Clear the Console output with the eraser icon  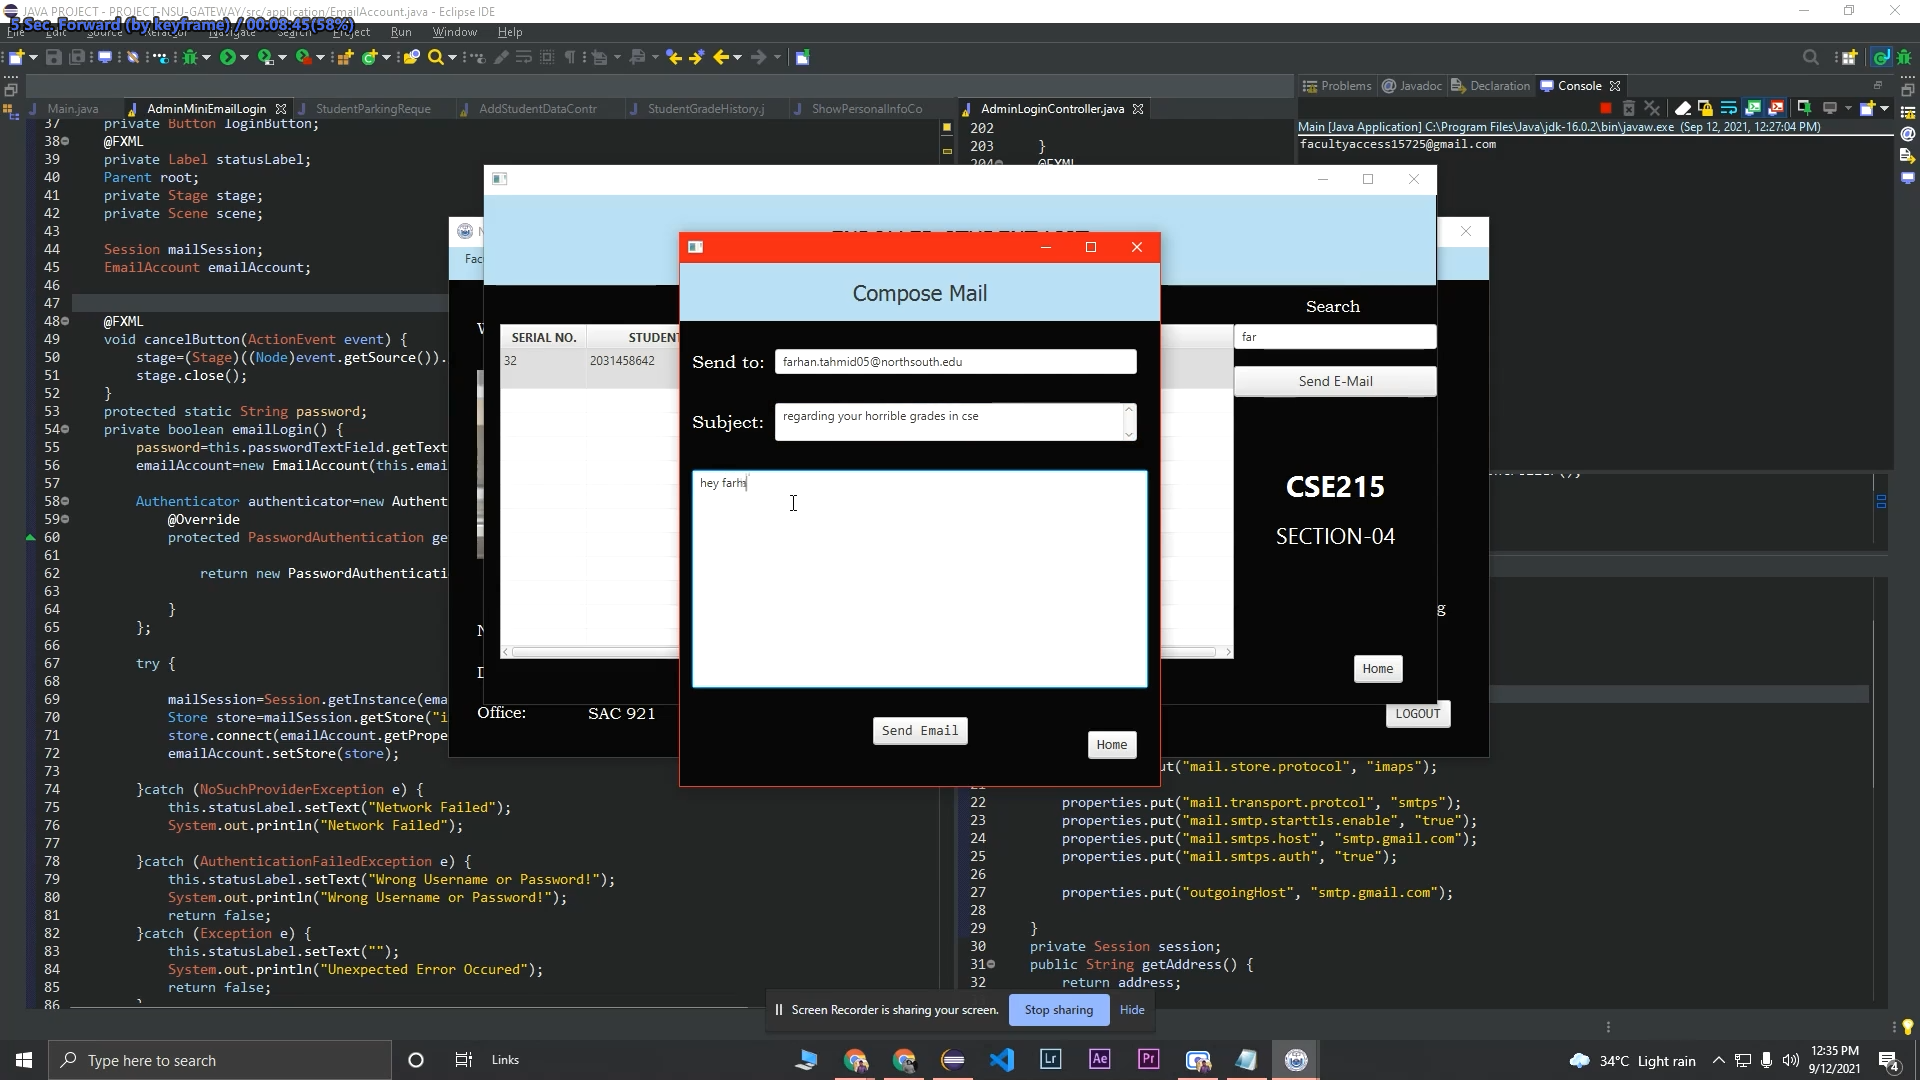pyautogui.click(x=1683, y=107)
